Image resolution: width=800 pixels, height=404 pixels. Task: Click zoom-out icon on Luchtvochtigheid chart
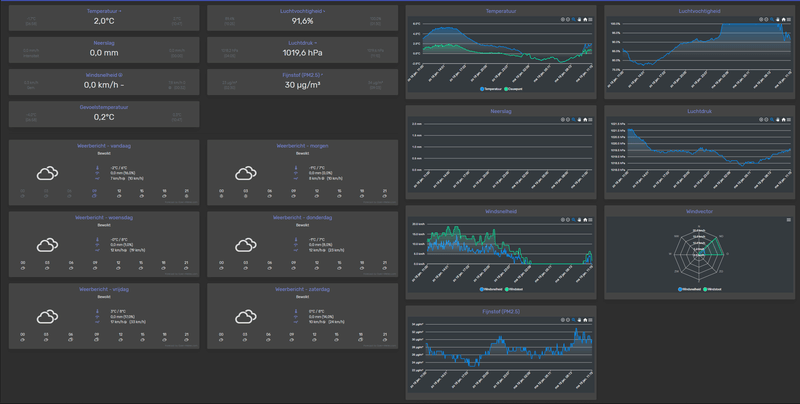766,19
